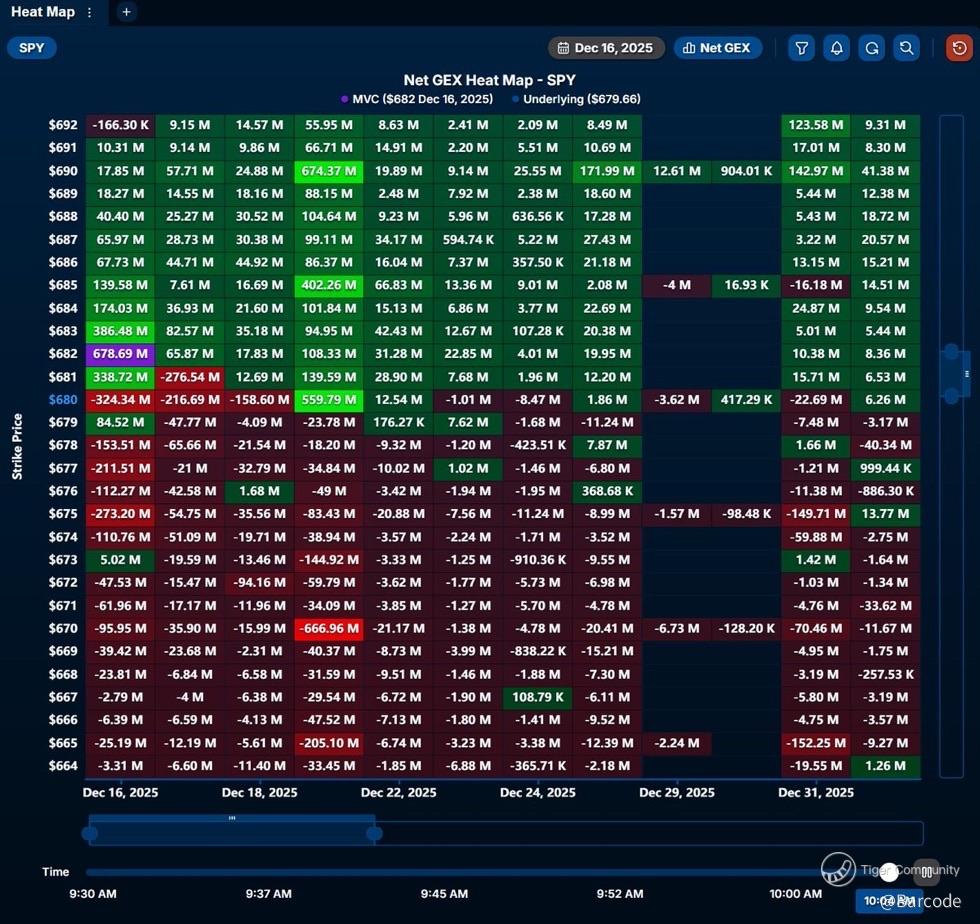This screenshot has height=924, width=980.
Task: Toggle the Underlying legend entry
Action: (x=576, y=99)
